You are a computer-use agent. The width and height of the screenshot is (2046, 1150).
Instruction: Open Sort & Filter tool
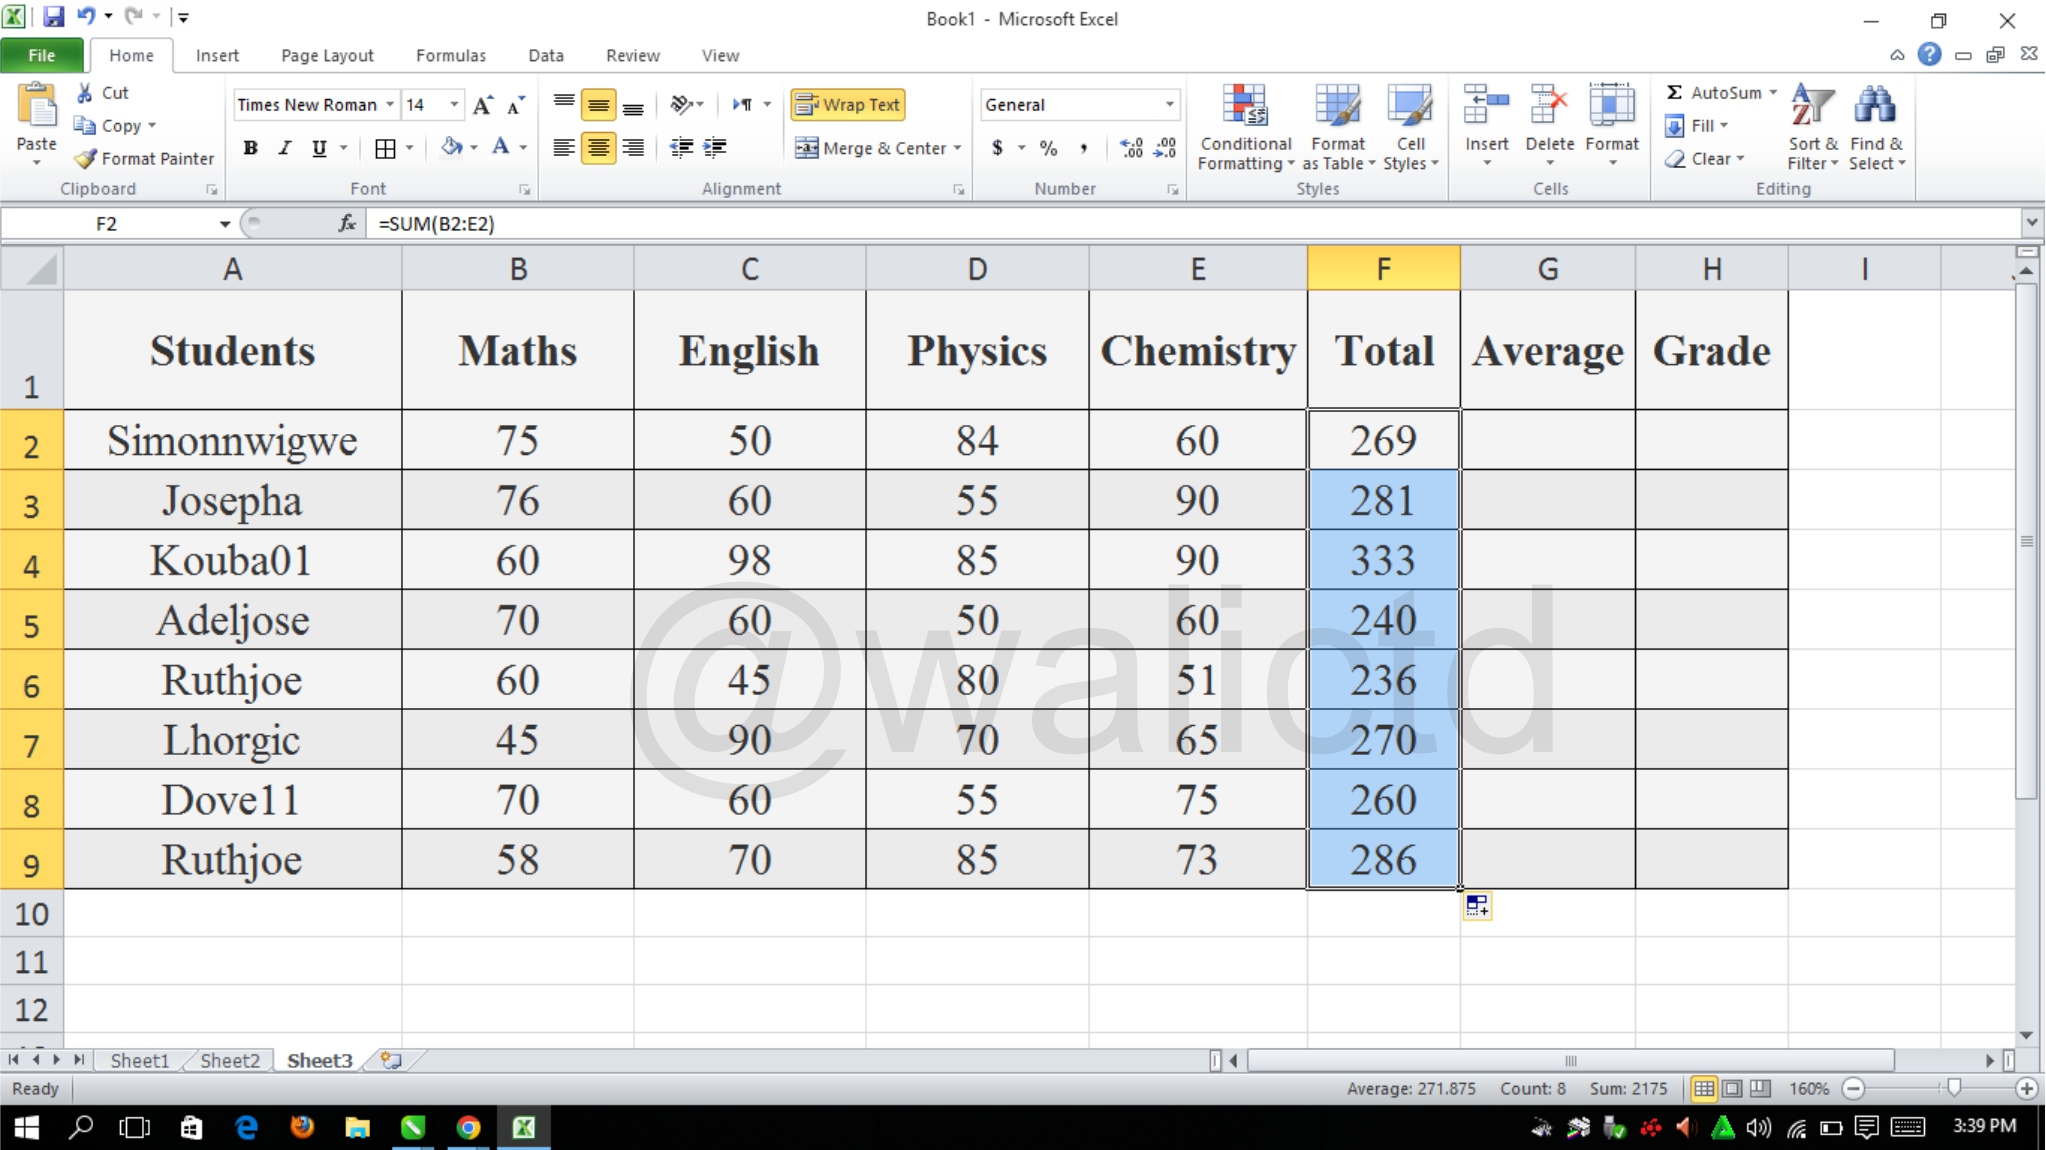(x=1813, y=127)
